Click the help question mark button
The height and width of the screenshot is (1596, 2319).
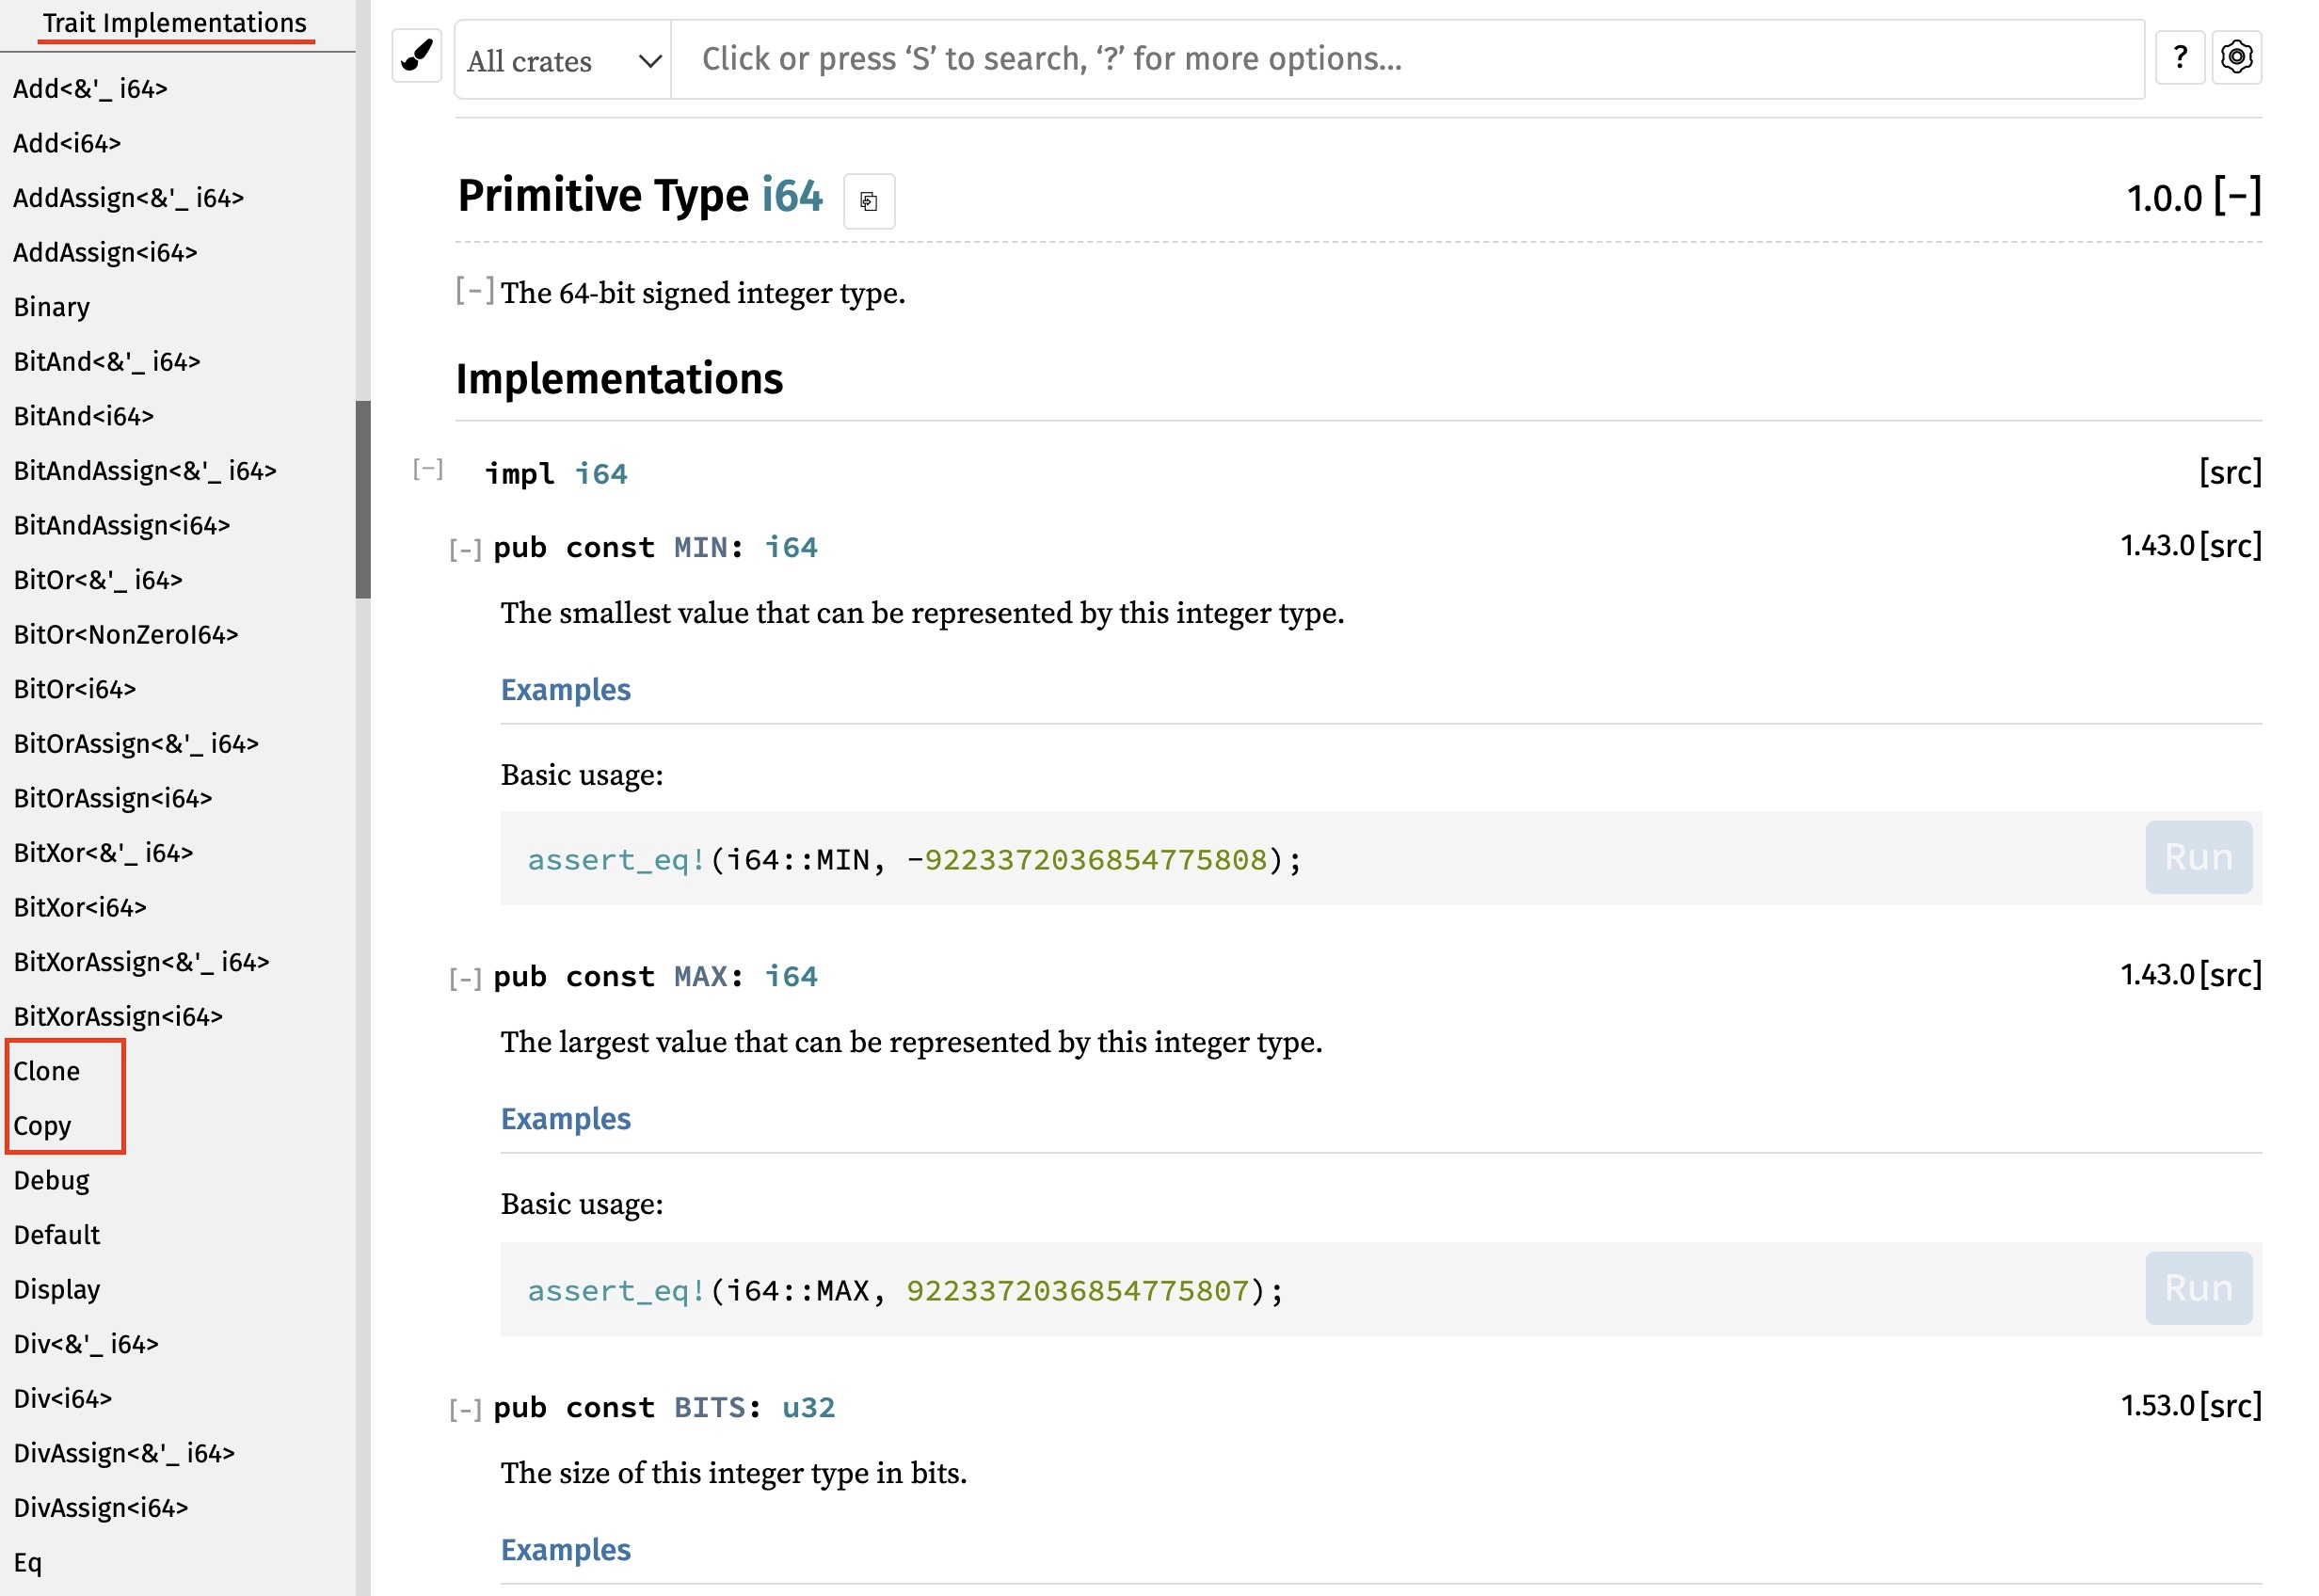pyautogui.click(x=2179, y=57)
